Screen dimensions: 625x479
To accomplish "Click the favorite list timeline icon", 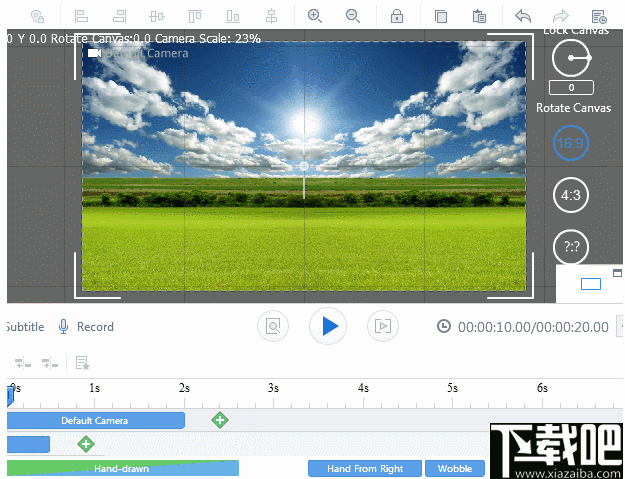I will (x=83, y=363).
